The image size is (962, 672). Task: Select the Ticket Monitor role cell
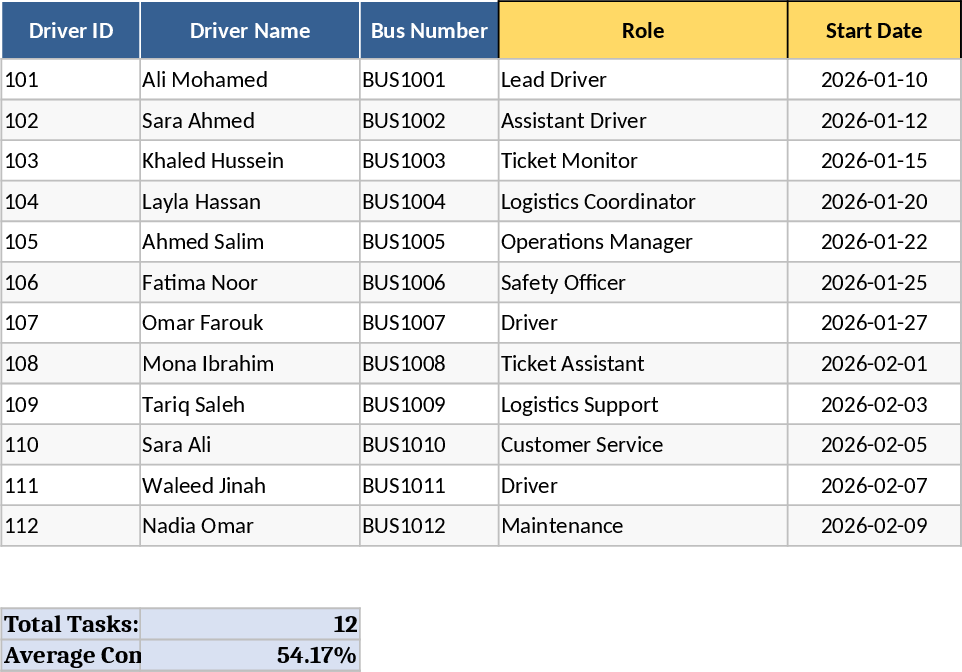643,161
